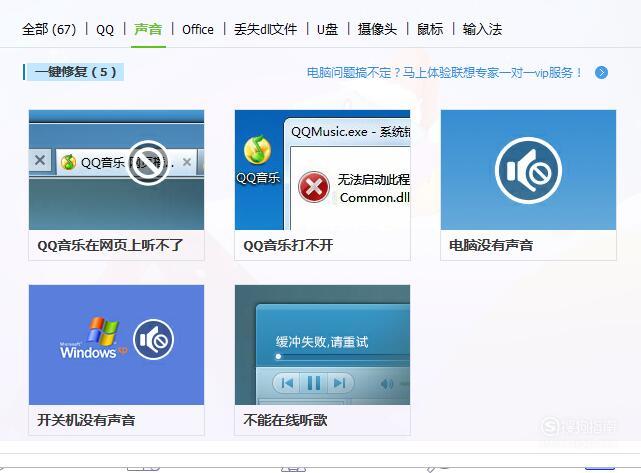This screenshot has height=473, width=641.
Task: Click the blue arrow icon beside vip服务 link
Action: (x=601, y=73)
